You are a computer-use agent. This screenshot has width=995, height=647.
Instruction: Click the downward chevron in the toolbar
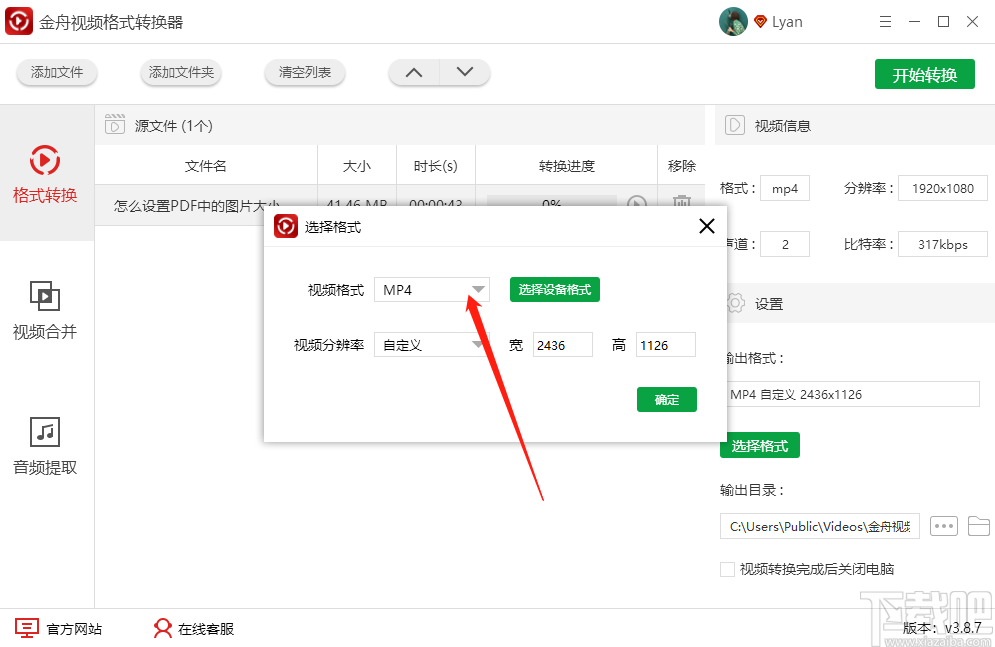(464, 72)
